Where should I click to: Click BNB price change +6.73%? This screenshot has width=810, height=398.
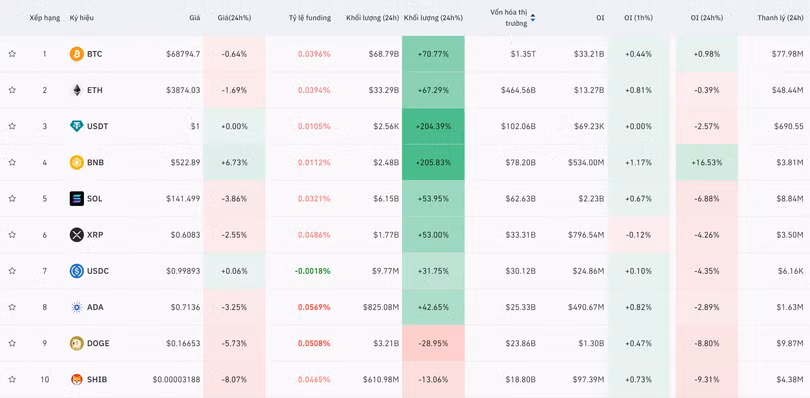[x=234, y=162]
